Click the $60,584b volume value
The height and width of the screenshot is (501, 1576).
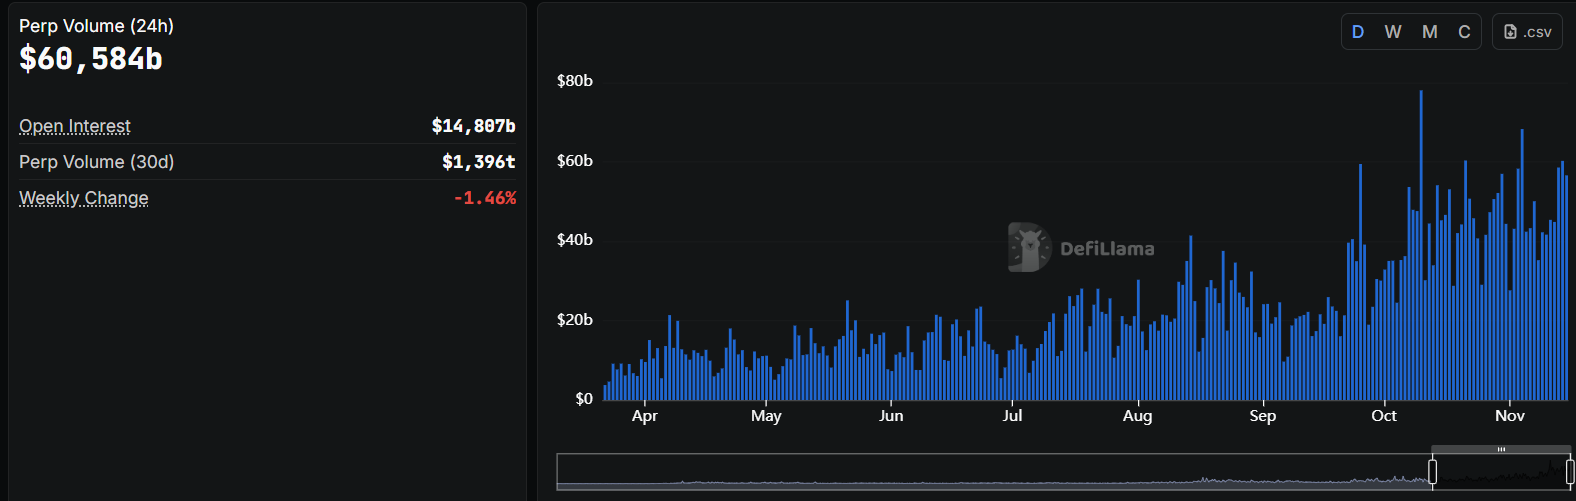pos(91,59)
